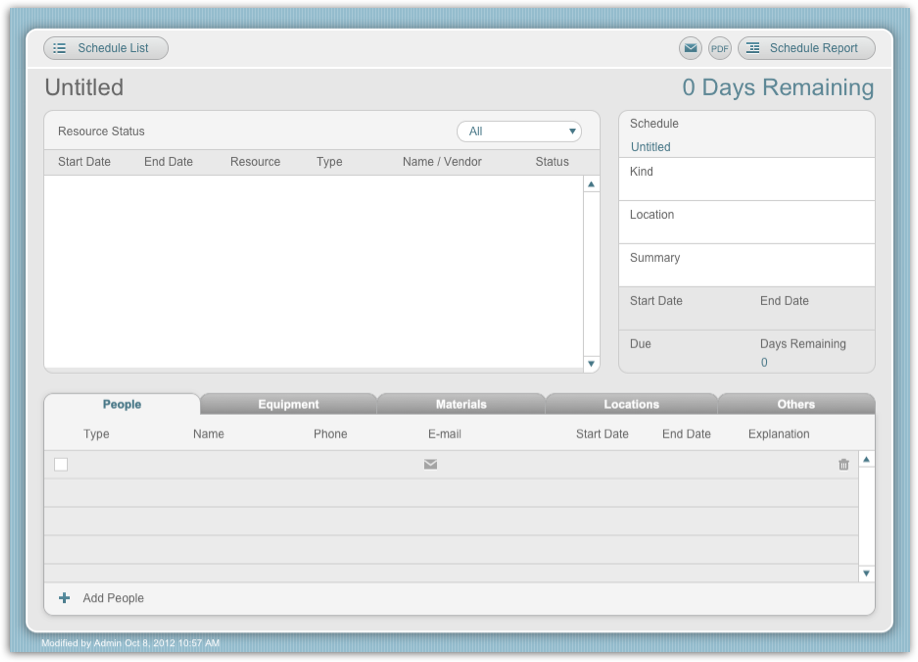918x662 pixels.
Task: Click the trash icon in the people row
Action: coord(842,462)
